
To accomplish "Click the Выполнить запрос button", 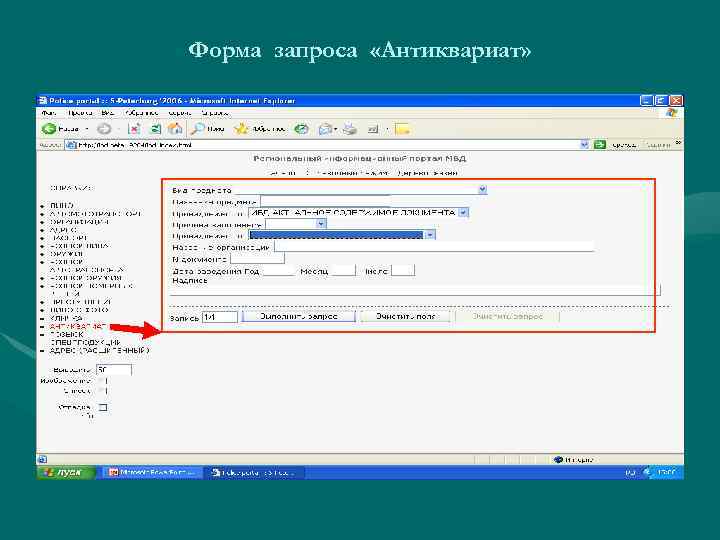I will click(299, 316).
